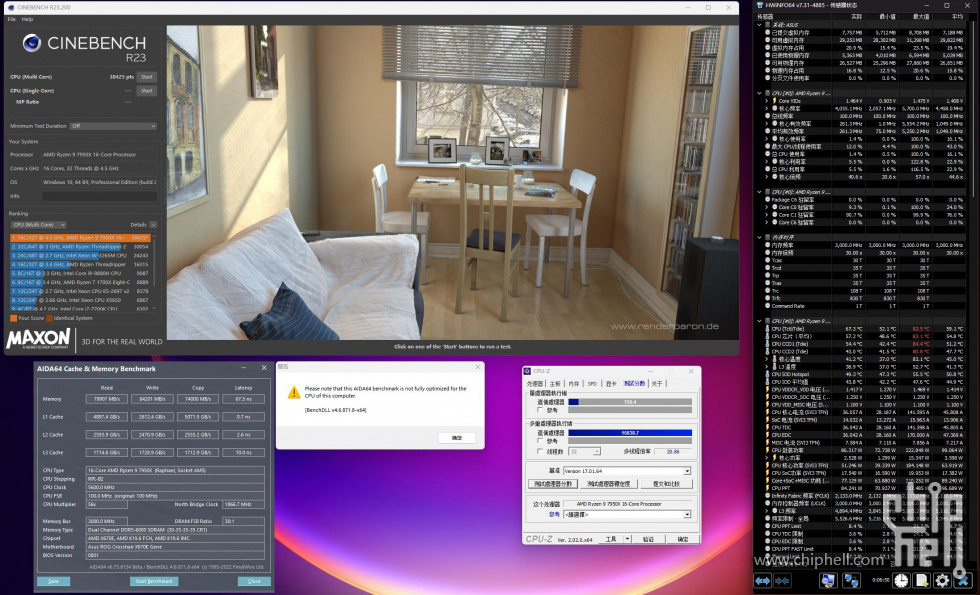Image resolution: width=980 pixels, height=595 pixels.
Task: Start logging via HWiNFO's sheet-with-plus icon
Action: click(x=921, y=581)
